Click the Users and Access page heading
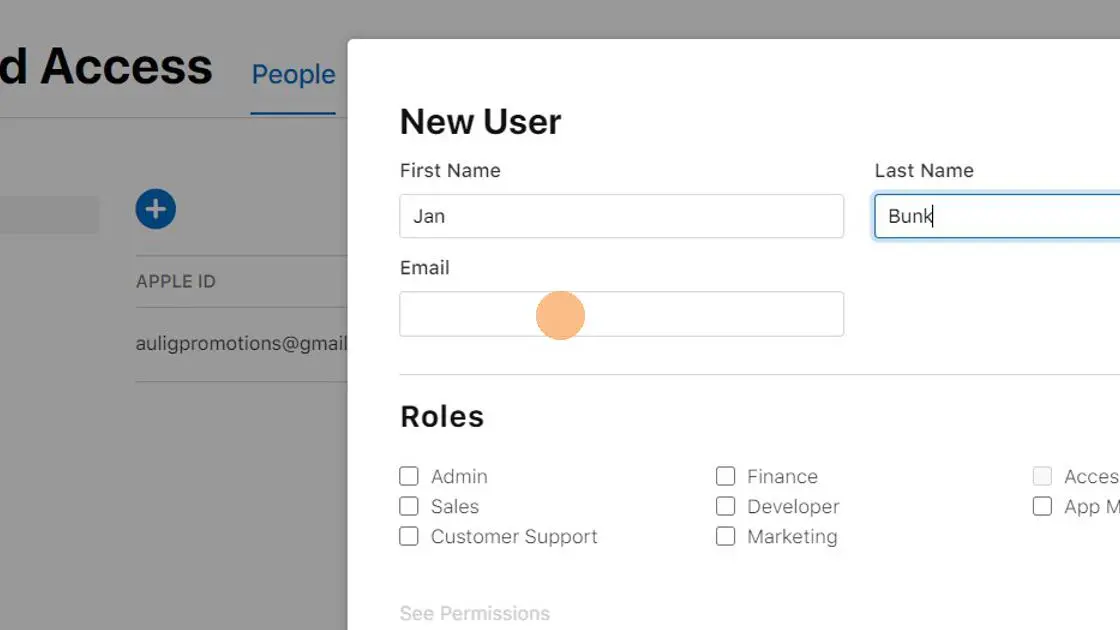The width and height of the screenshot is (1120, 630). 106,66
